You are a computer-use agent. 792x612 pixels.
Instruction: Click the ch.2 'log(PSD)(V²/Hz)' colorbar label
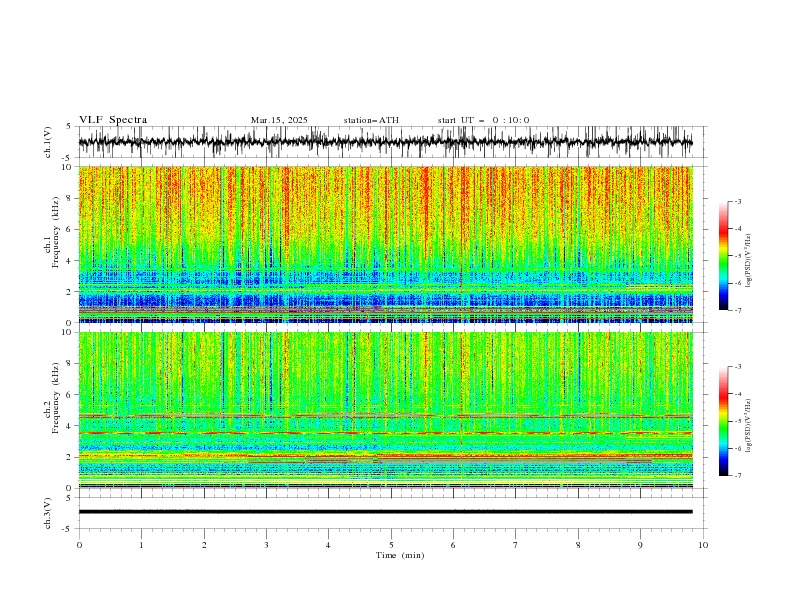[x=749, y=426]
